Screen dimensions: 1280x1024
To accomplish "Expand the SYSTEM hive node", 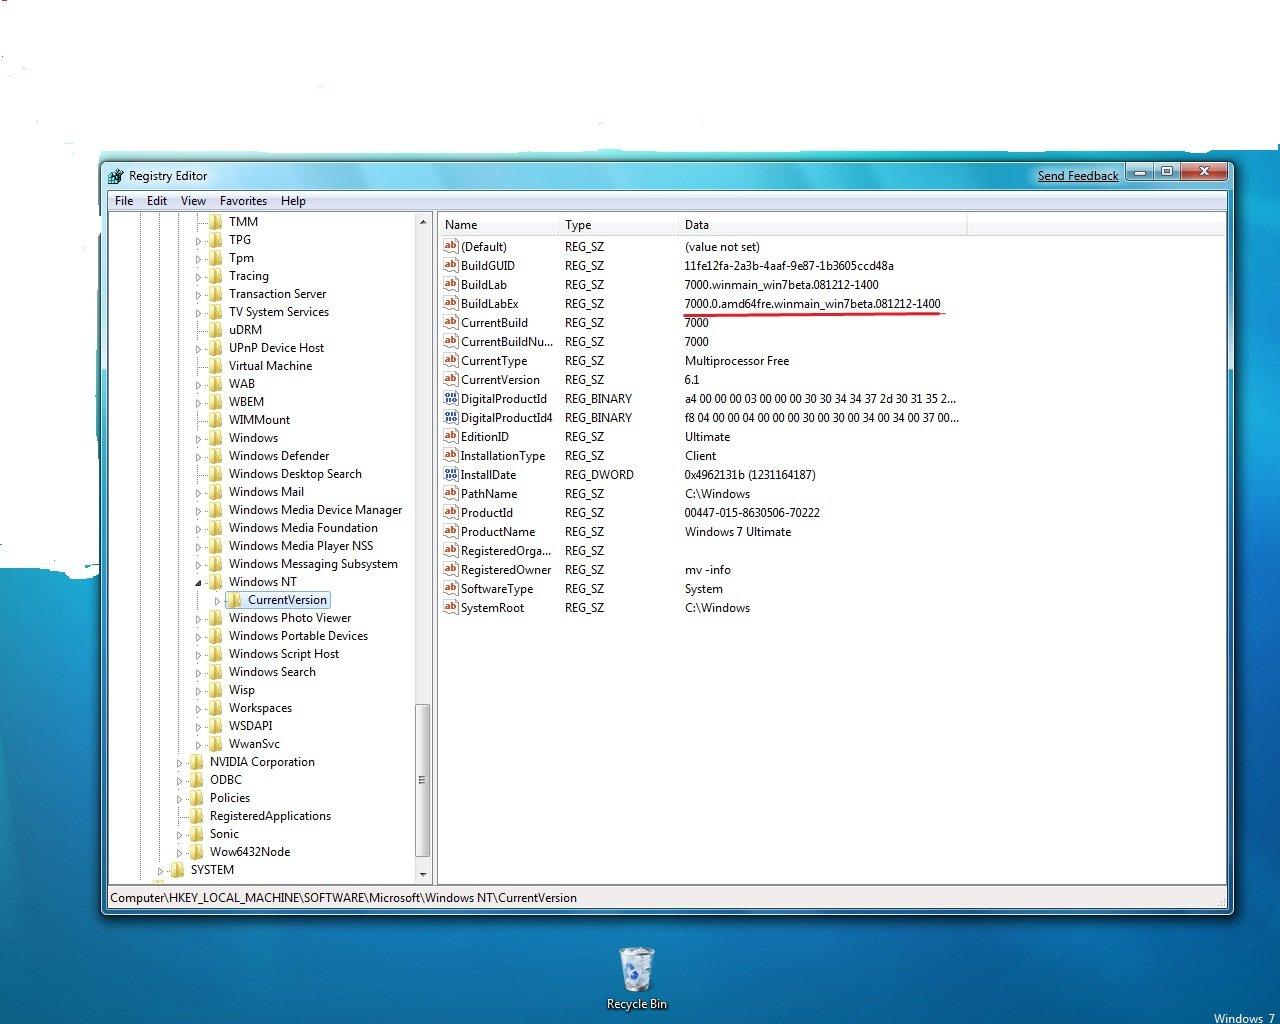I will (160, 870).
